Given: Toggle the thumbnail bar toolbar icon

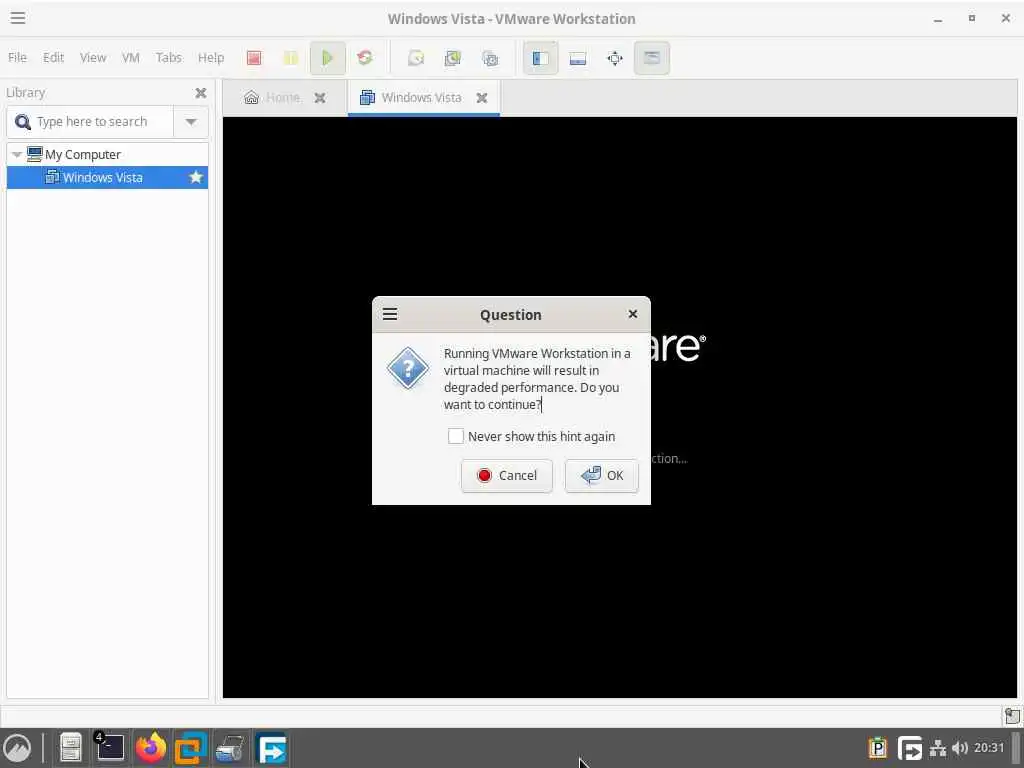Looking at the screenshot, I should pyautogui.click(x=578, y=58).
